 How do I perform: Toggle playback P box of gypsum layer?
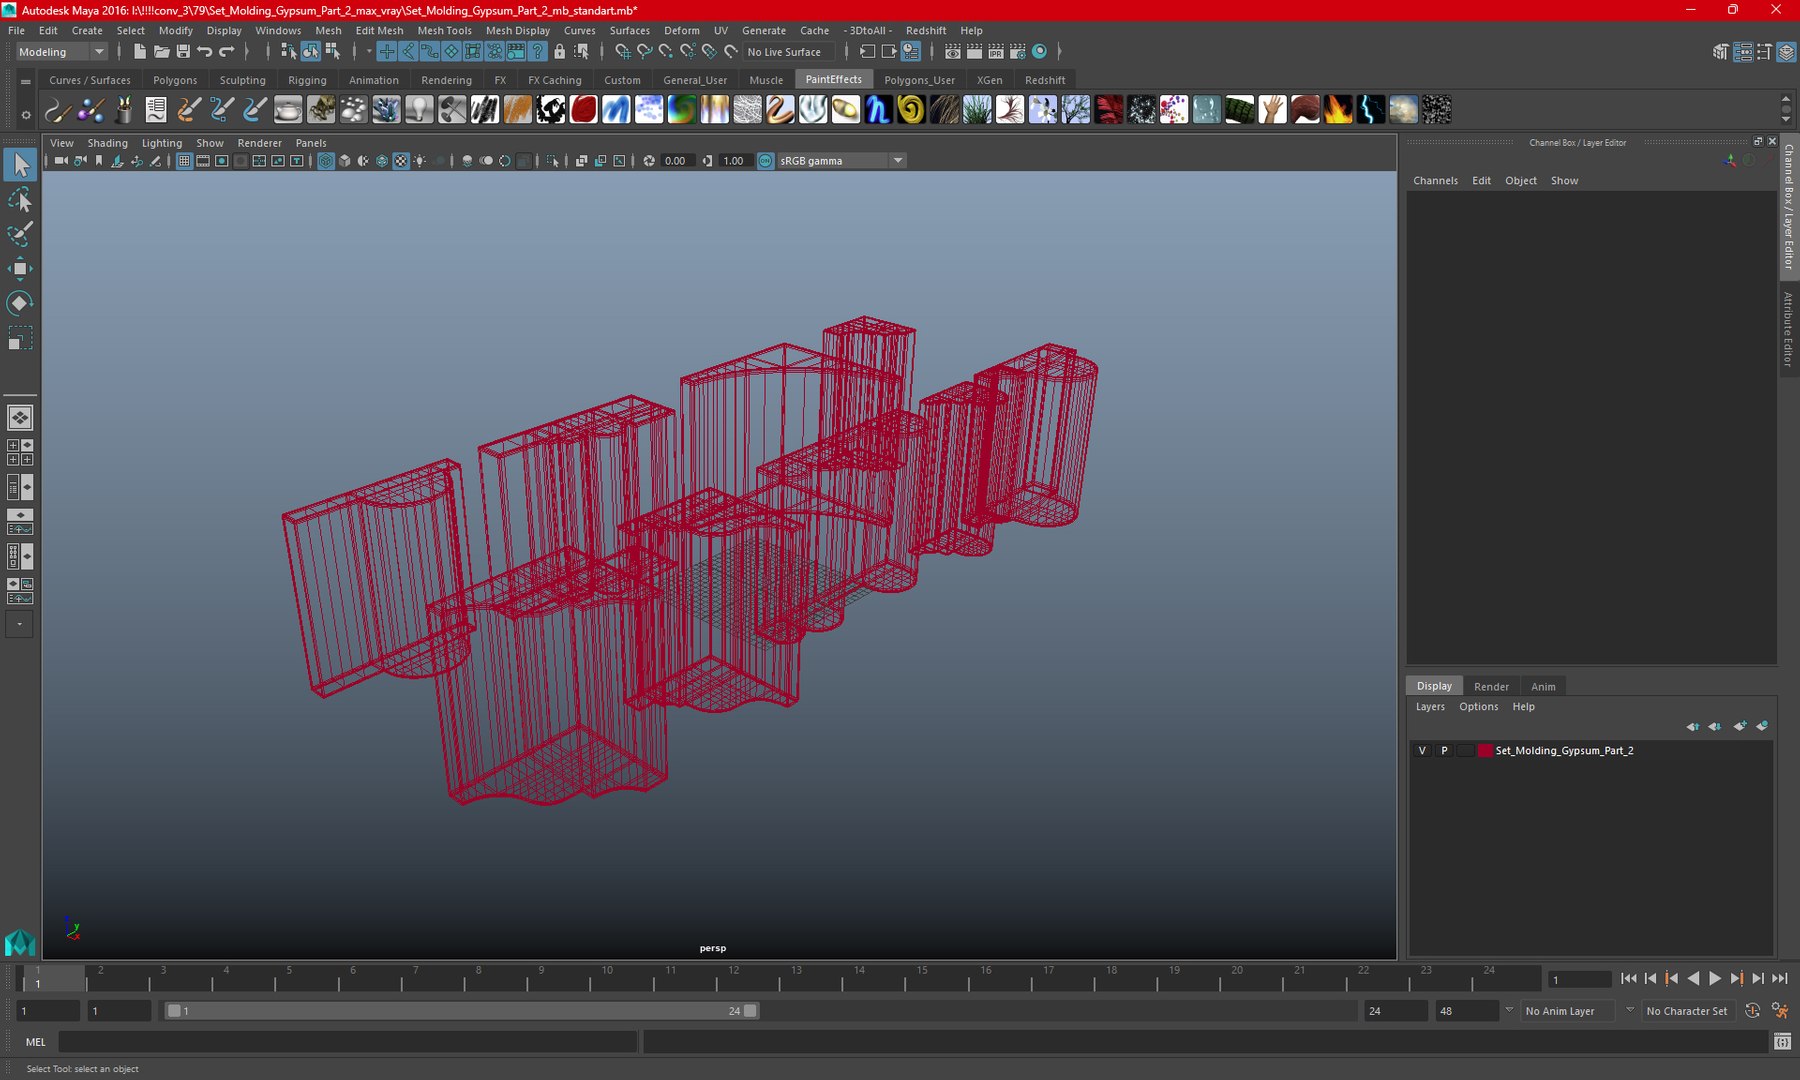click(1444, 750)
